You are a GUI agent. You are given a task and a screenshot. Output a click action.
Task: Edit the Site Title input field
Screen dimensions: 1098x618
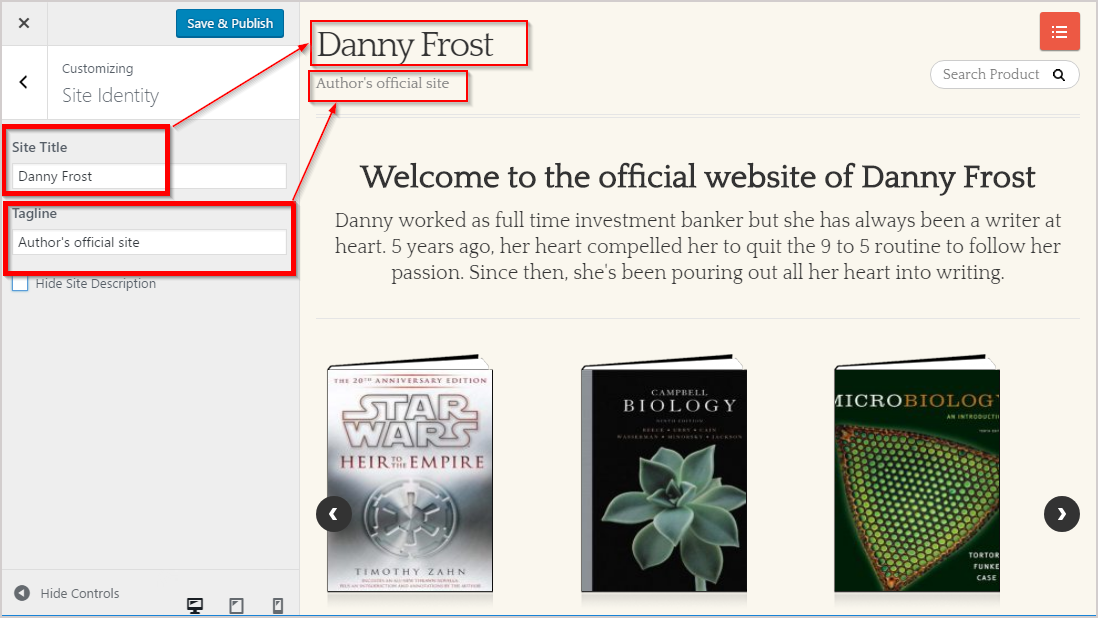[x=149, y=176]
